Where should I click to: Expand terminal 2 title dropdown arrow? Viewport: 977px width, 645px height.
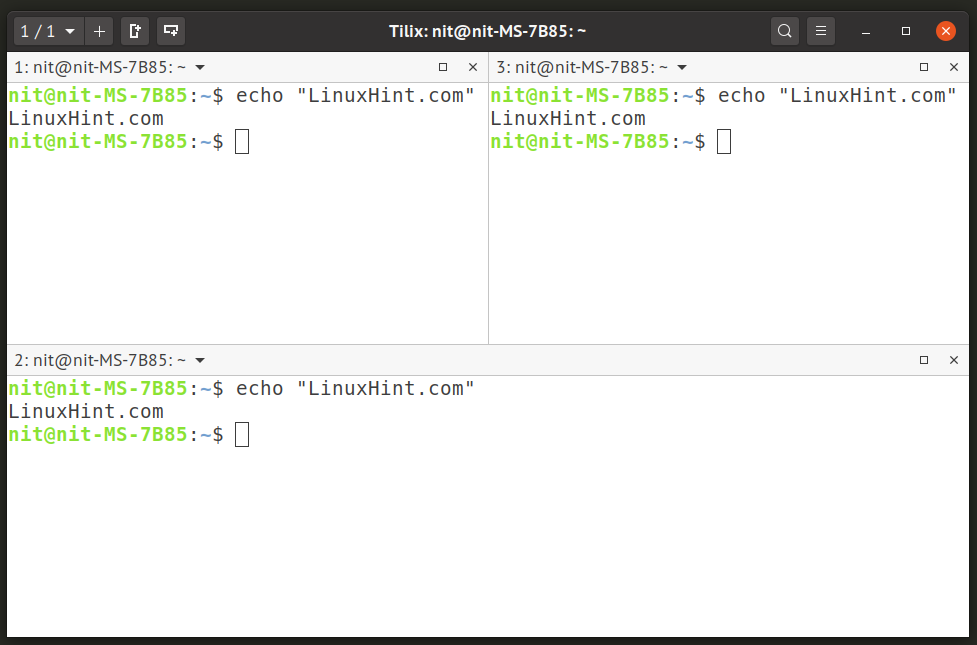pyautogui.click(x=200, y=360)
